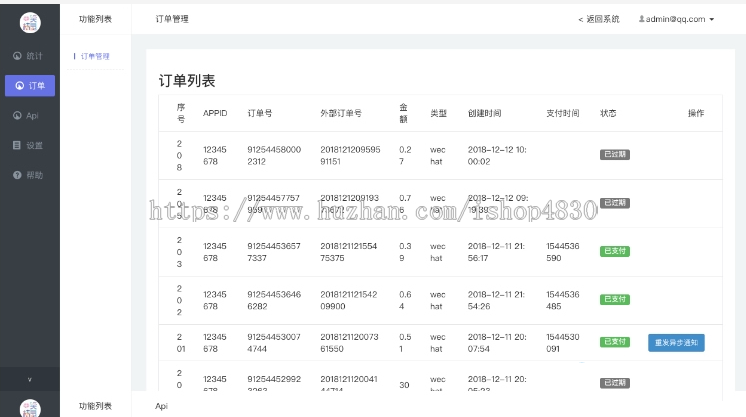The height and width of the screenshot is (417, 746).
Task: Click the 订单管理 page title in header
Action: click(x=172, y=19)
